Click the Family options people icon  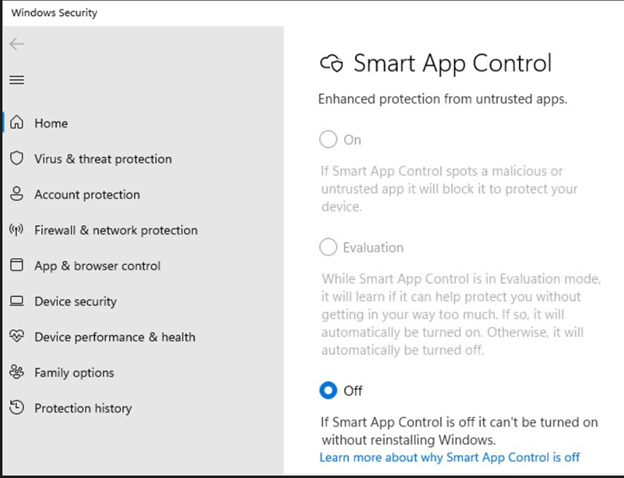16,372
